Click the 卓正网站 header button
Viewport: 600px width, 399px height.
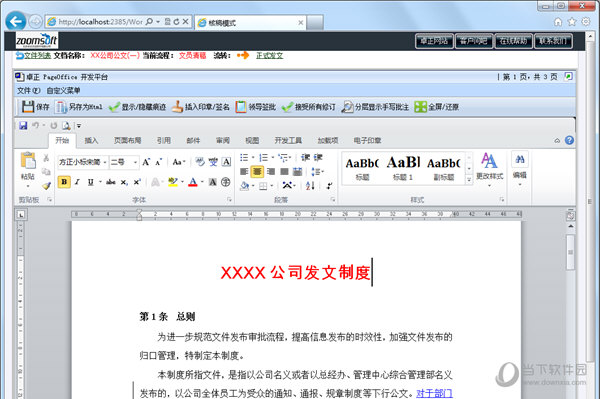[434, 41]
